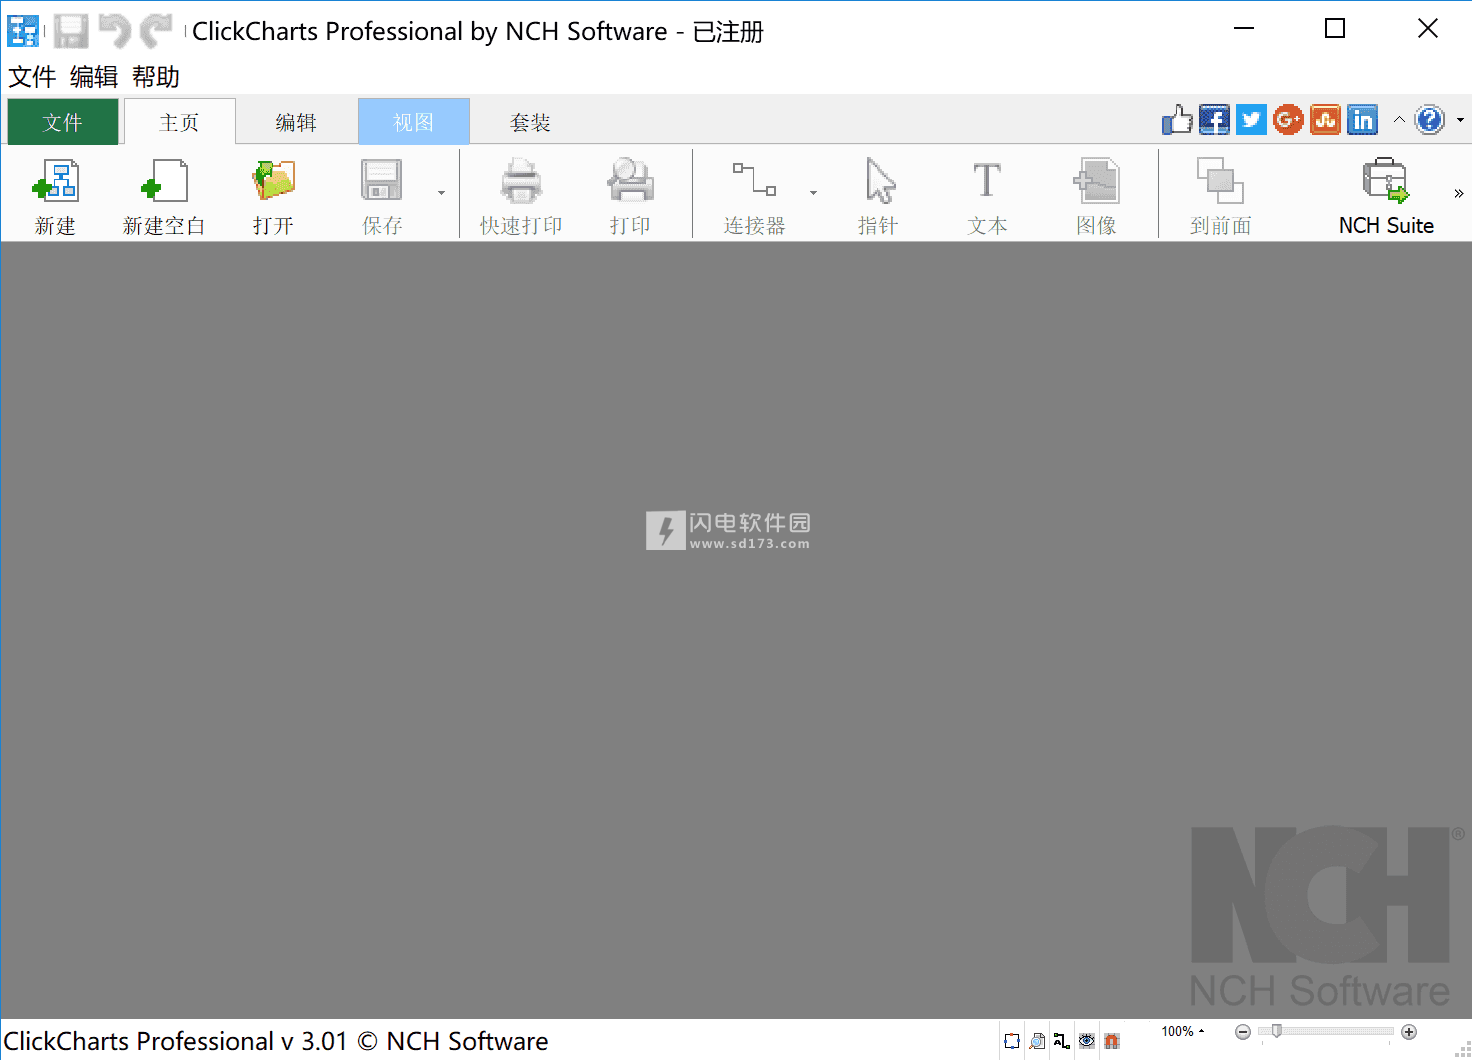Screen dimensions: 1472x1060
Task: Click the title bar undo arrow
Action: [x=115, y=31]
